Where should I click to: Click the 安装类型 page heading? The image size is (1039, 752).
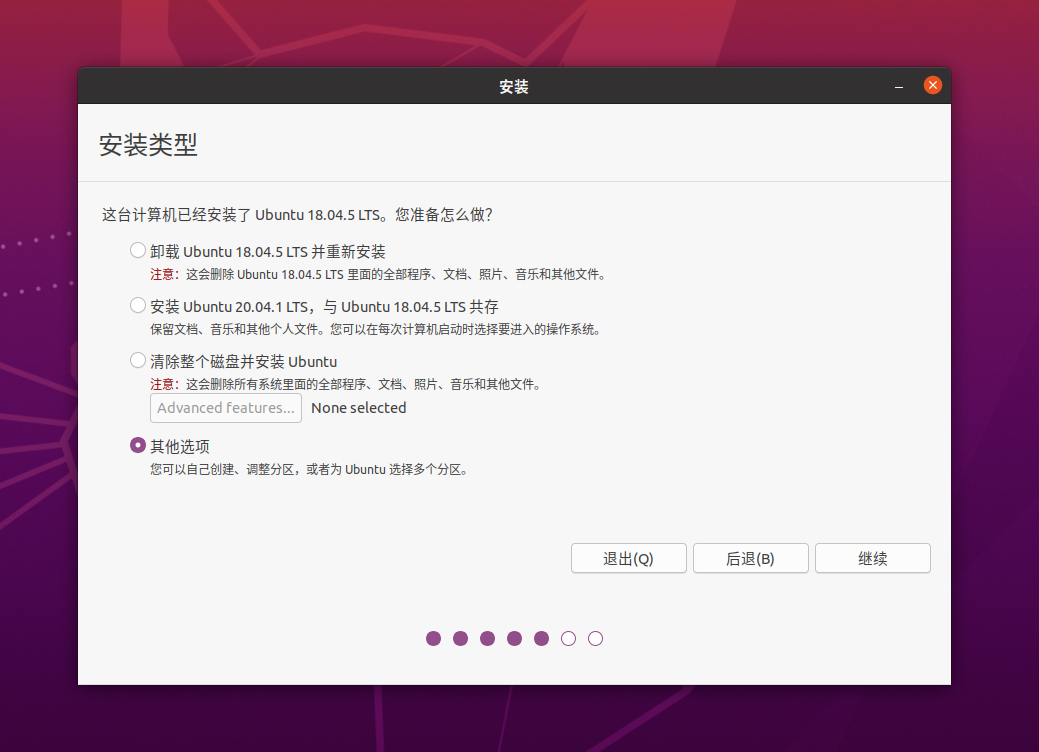tap(148, 145)
